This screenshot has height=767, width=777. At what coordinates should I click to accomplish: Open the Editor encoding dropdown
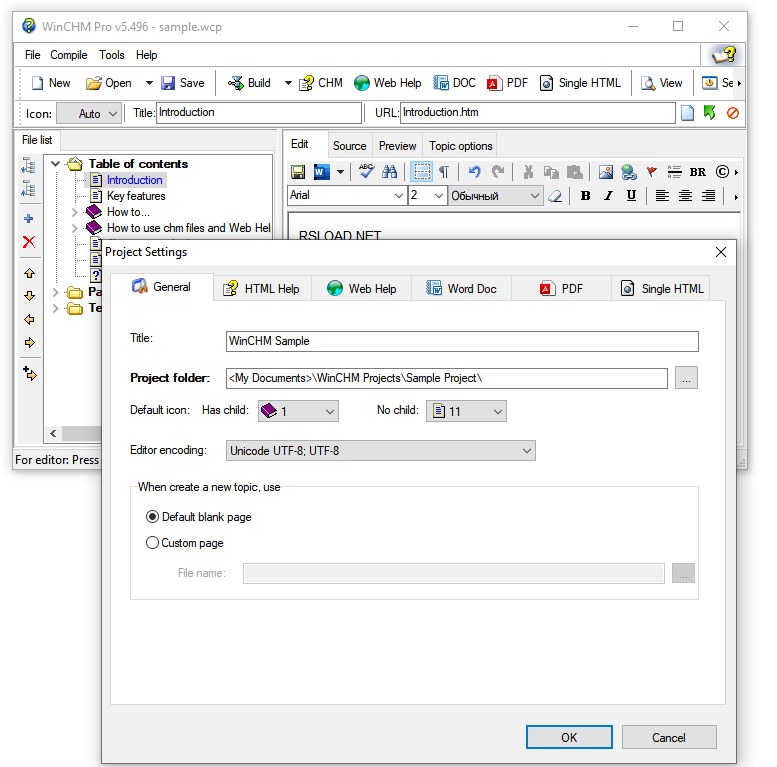point(380,451)
